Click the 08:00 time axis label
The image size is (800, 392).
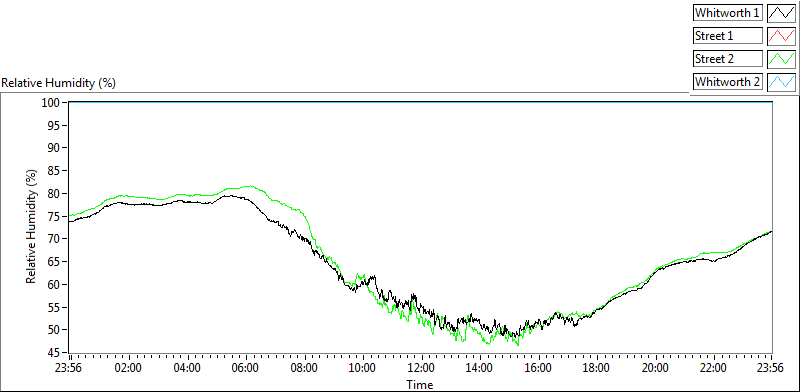pyautogui.click(x=305, y=368)
